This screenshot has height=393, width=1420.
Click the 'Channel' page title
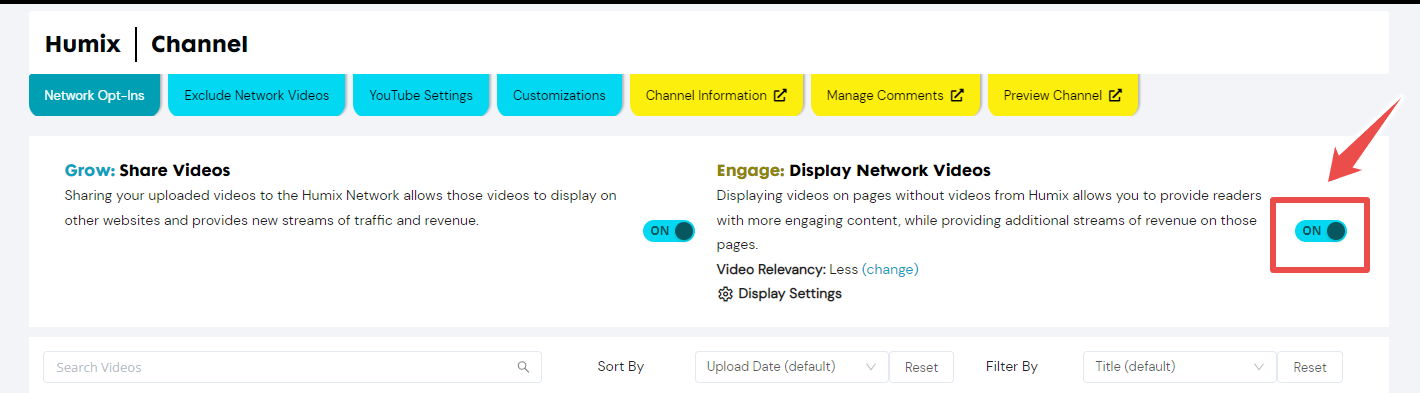pyautogui.click(x=199, y=44)
